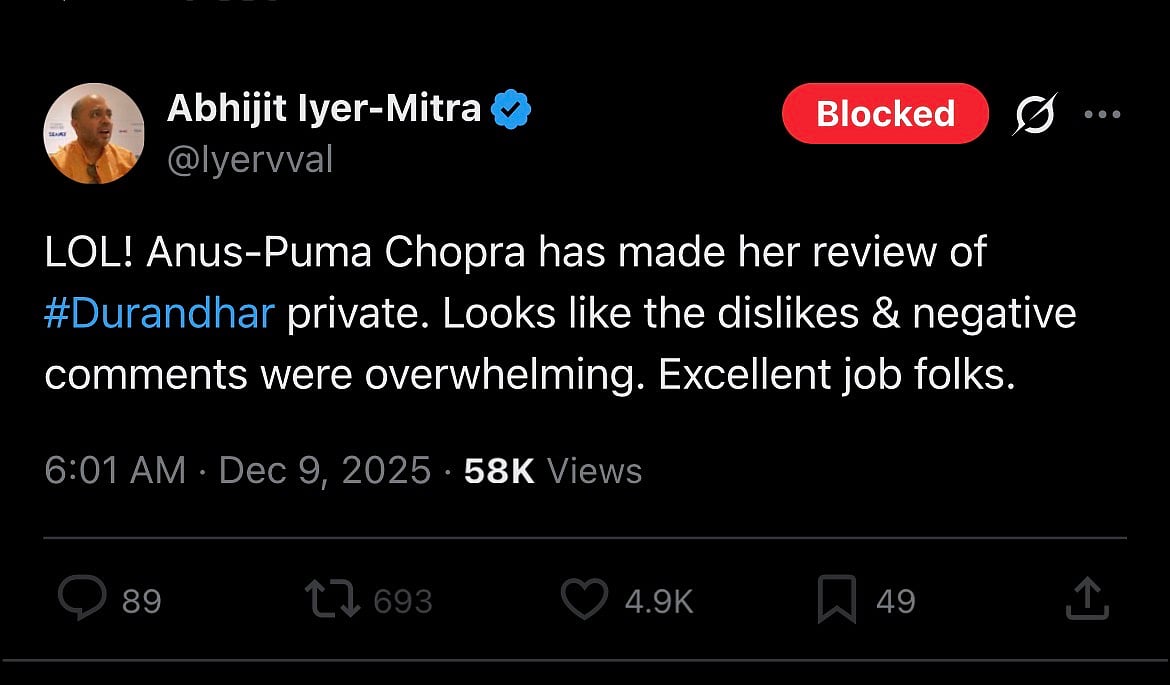Viewport: 1170px width, 685px height.
Task: Click the 6:01 AM timestamp
Action: pyautogui.click(x=115, y=470)
